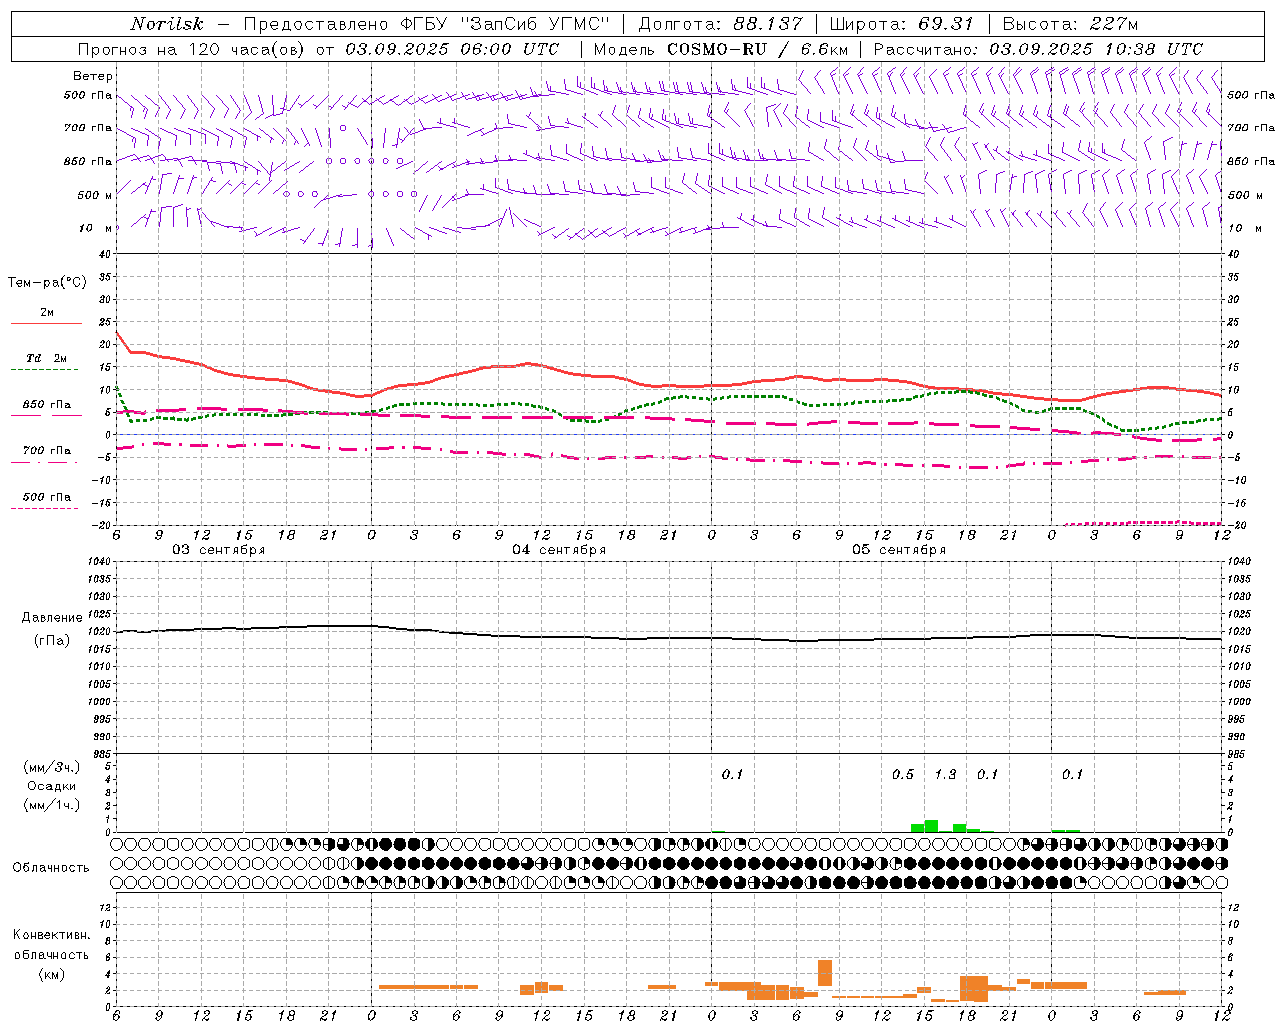Click the "Td 2м" dew point legend entry
Viewport: 1280px width, 1024px height.
[47, 358]
